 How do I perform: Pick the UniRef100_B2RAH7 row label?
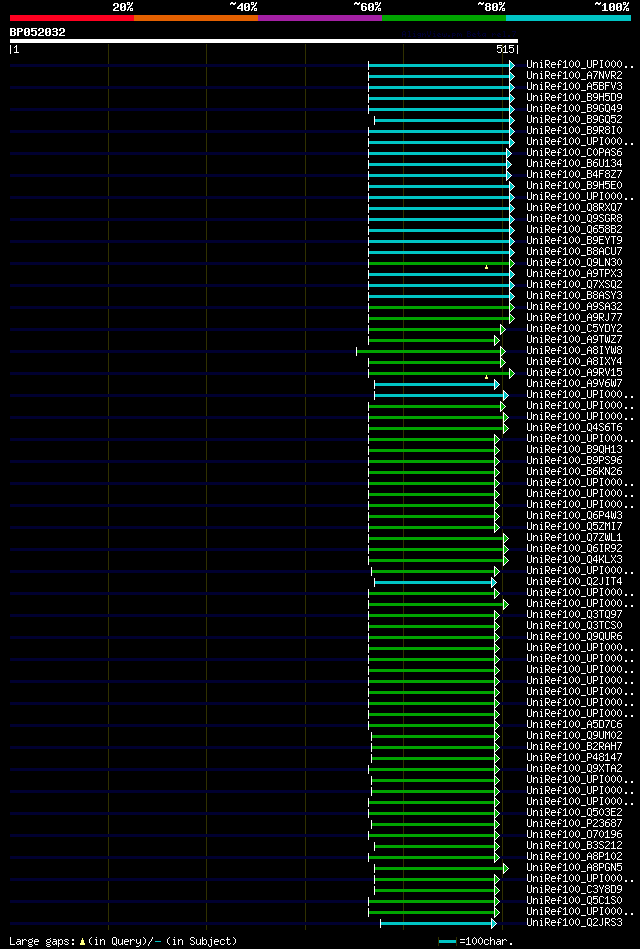574,747
